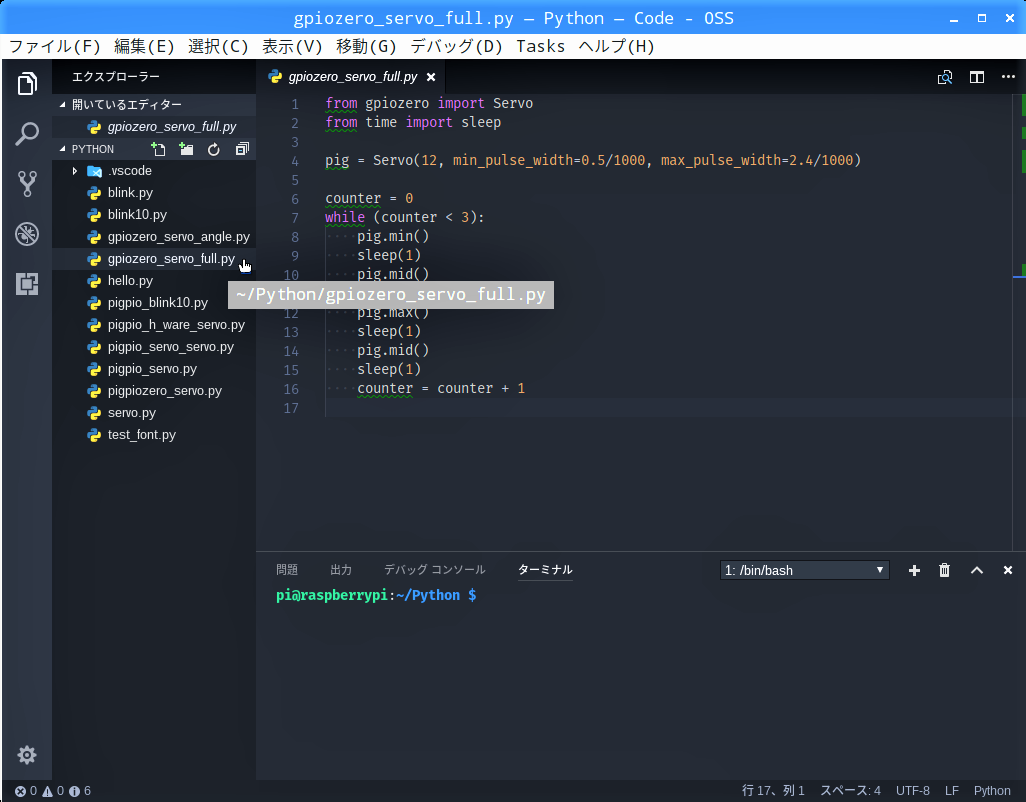
Task: Click the open changes search icon in editor toolbar
Action: pos(945,77)
